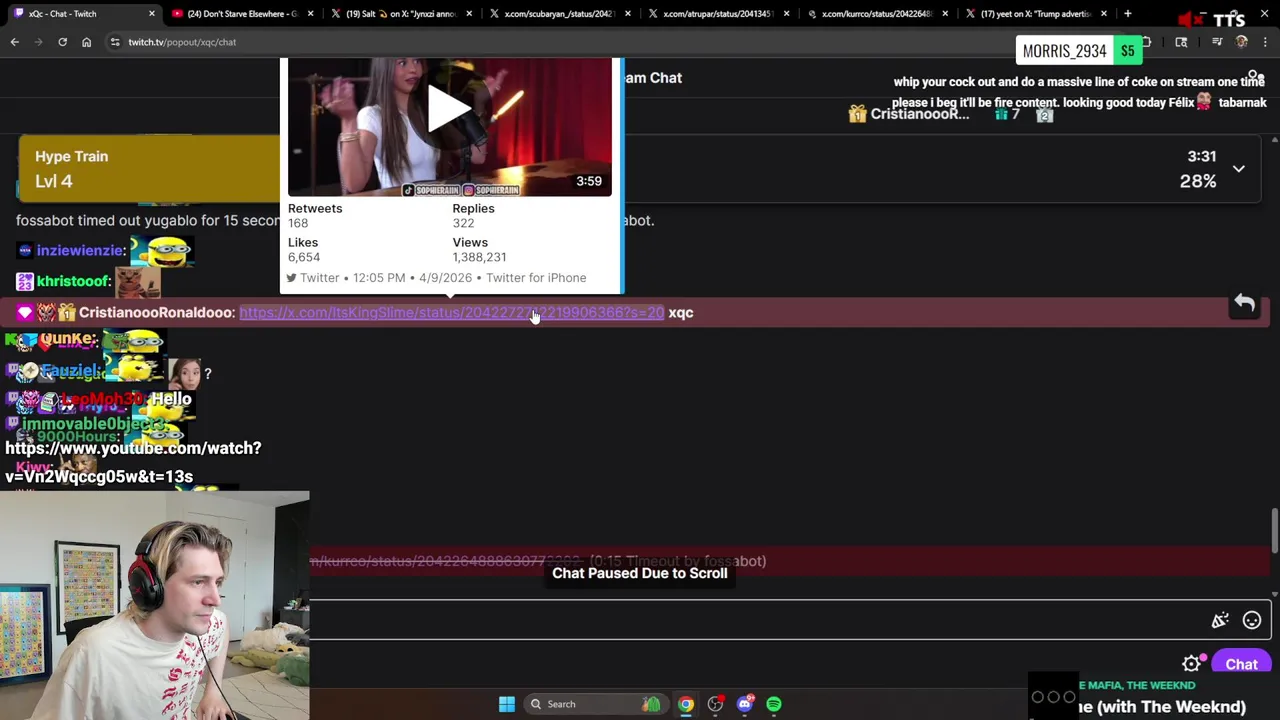
Task: Open Discord from the taskbar
Action: point(745,704)
